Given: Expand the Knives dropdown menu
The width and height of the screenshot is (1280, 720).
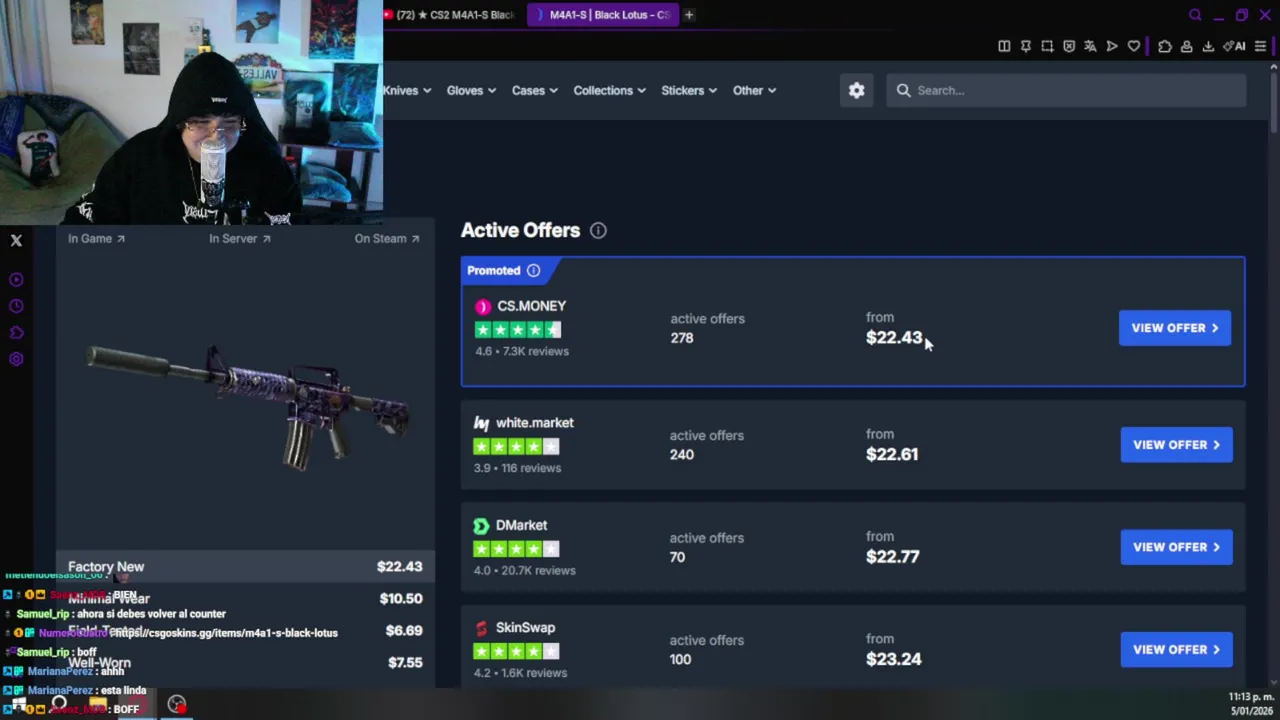Looking at the screenshot, I should click(406, 90).
